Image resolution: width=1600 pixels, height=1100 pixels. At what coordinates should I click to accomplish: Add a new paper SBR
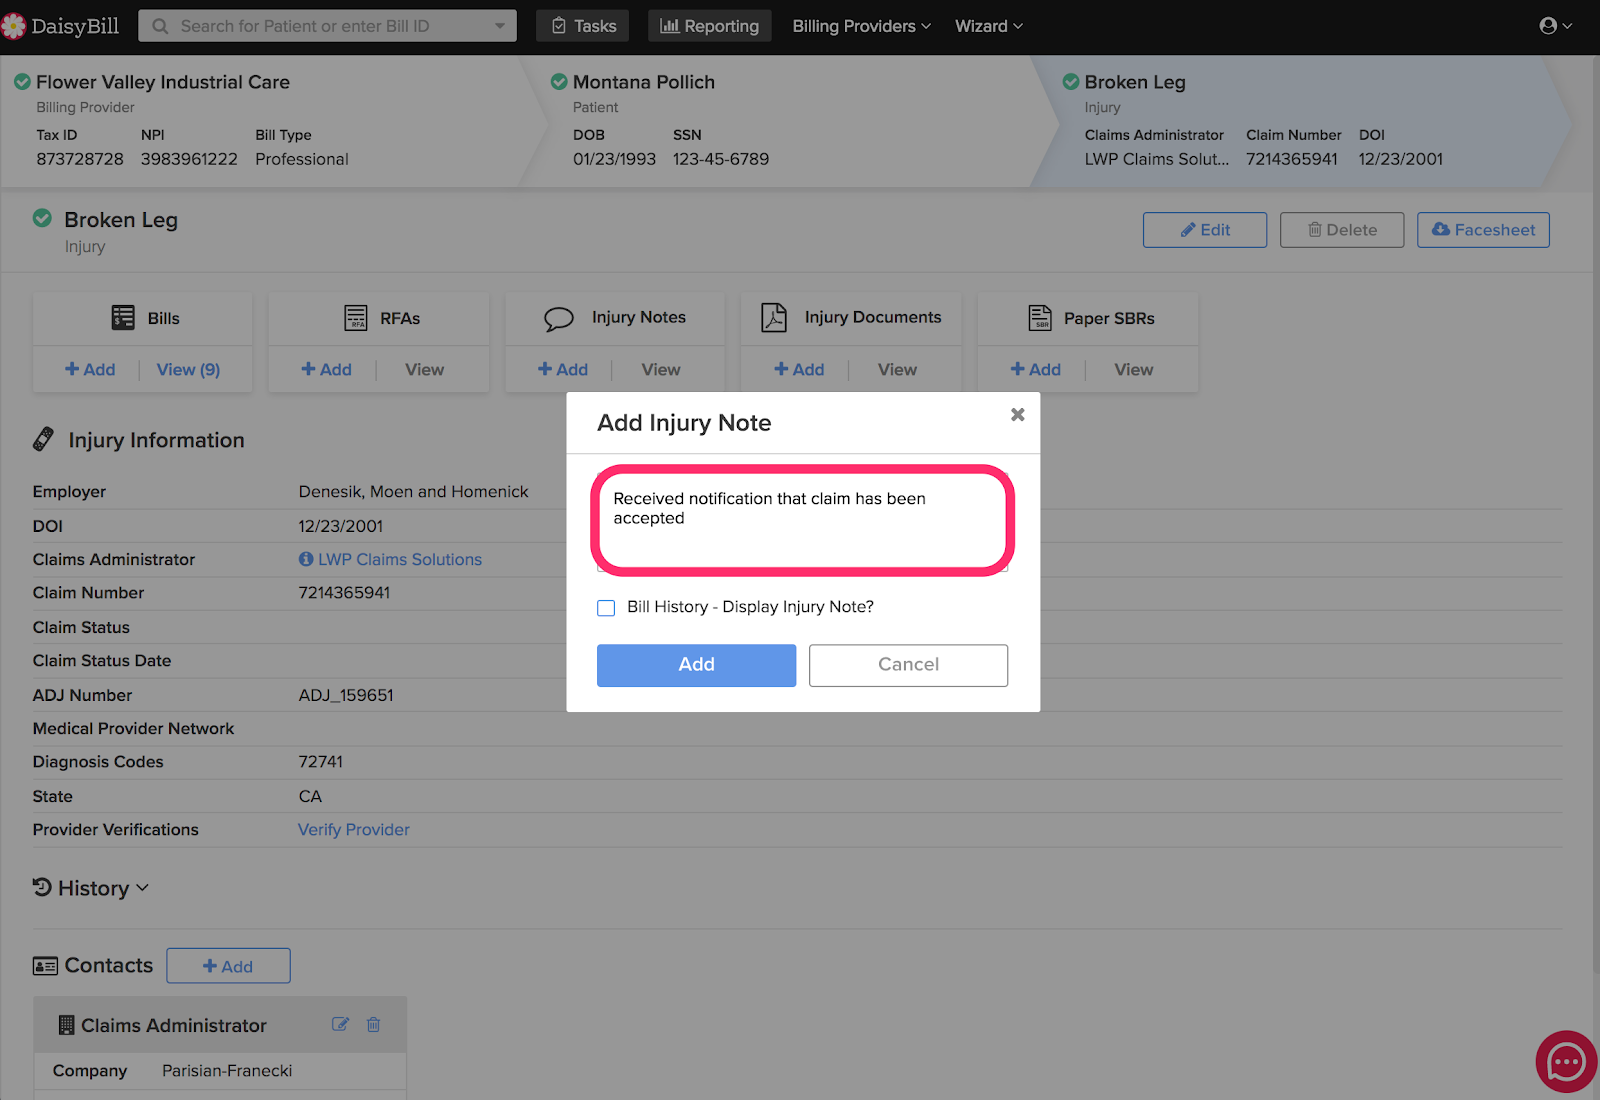pos(1035,370)
